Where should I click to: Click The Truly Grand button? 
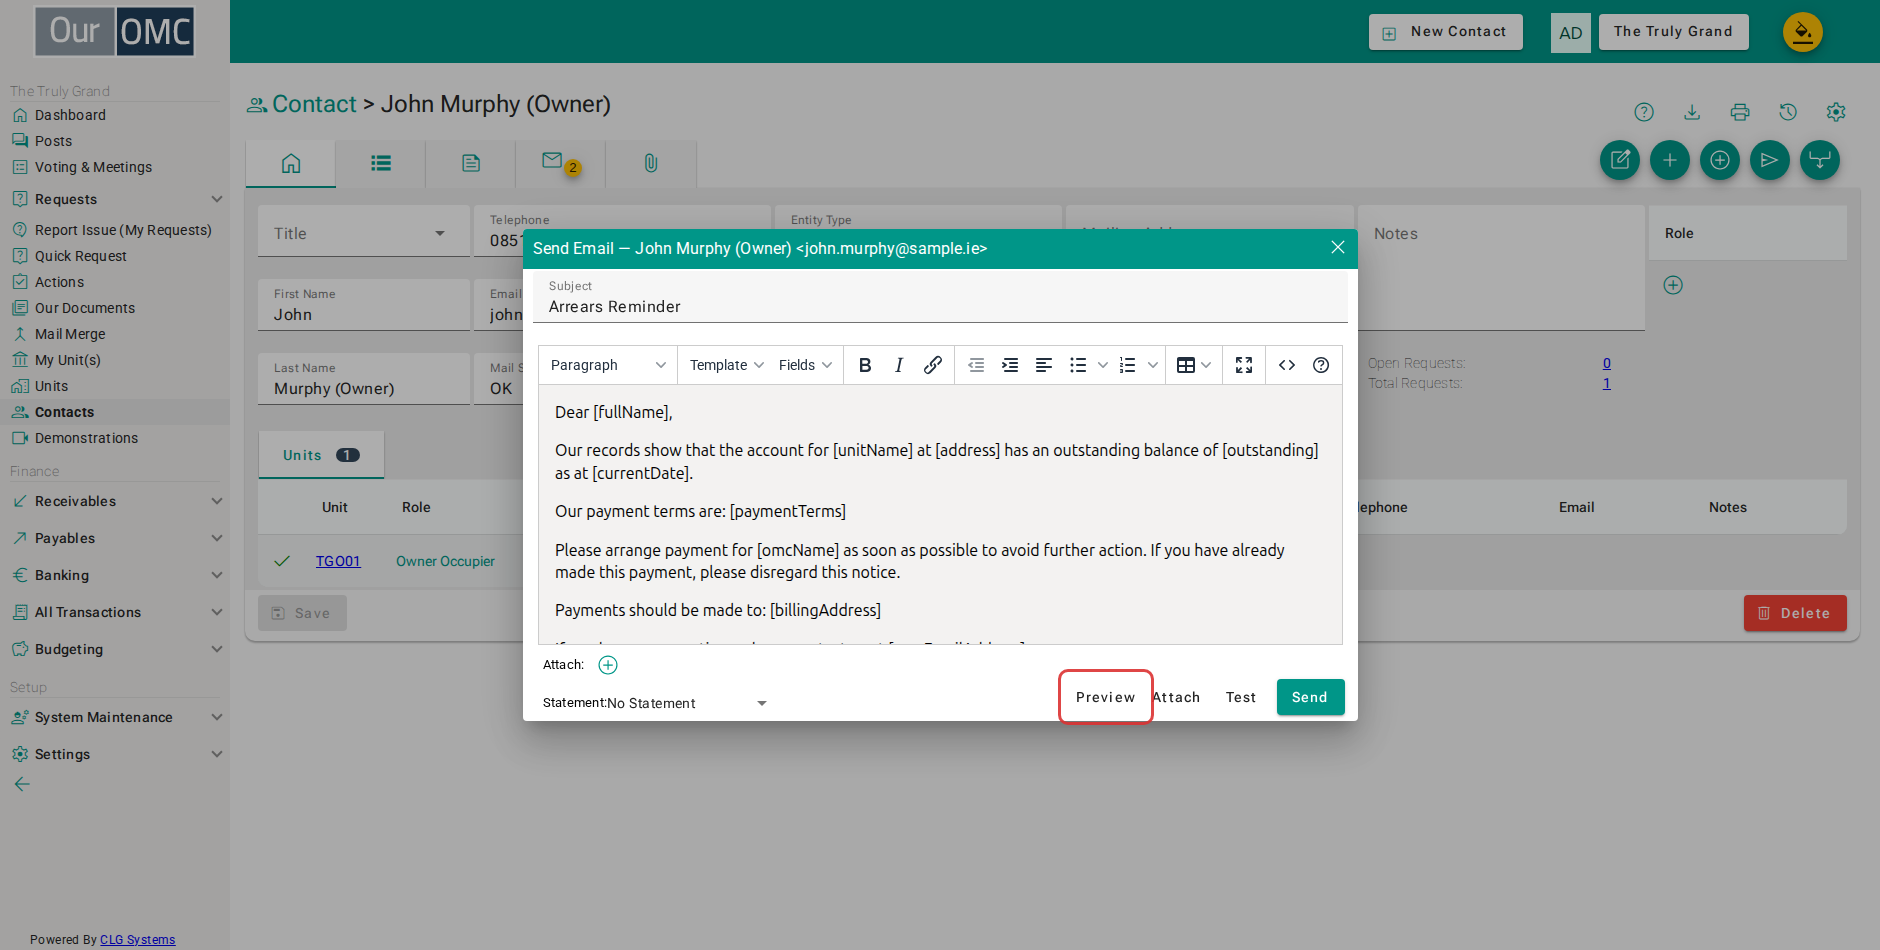click(x=1674, y=32)
